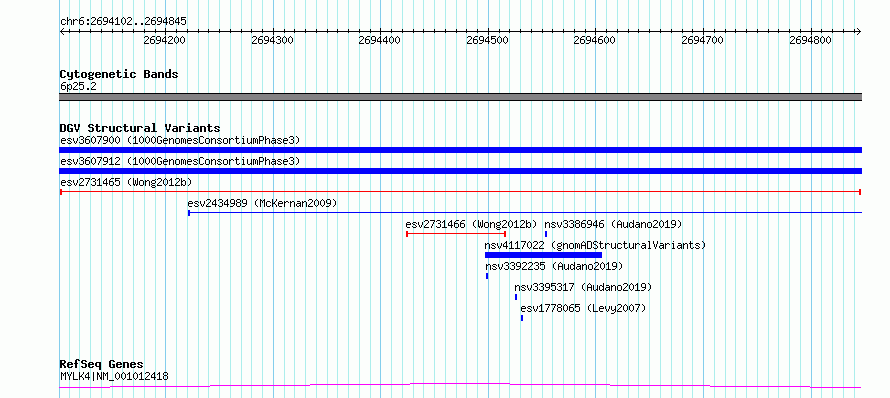Click ruler position 2694400
890x398 pixels.
point(380,40)
